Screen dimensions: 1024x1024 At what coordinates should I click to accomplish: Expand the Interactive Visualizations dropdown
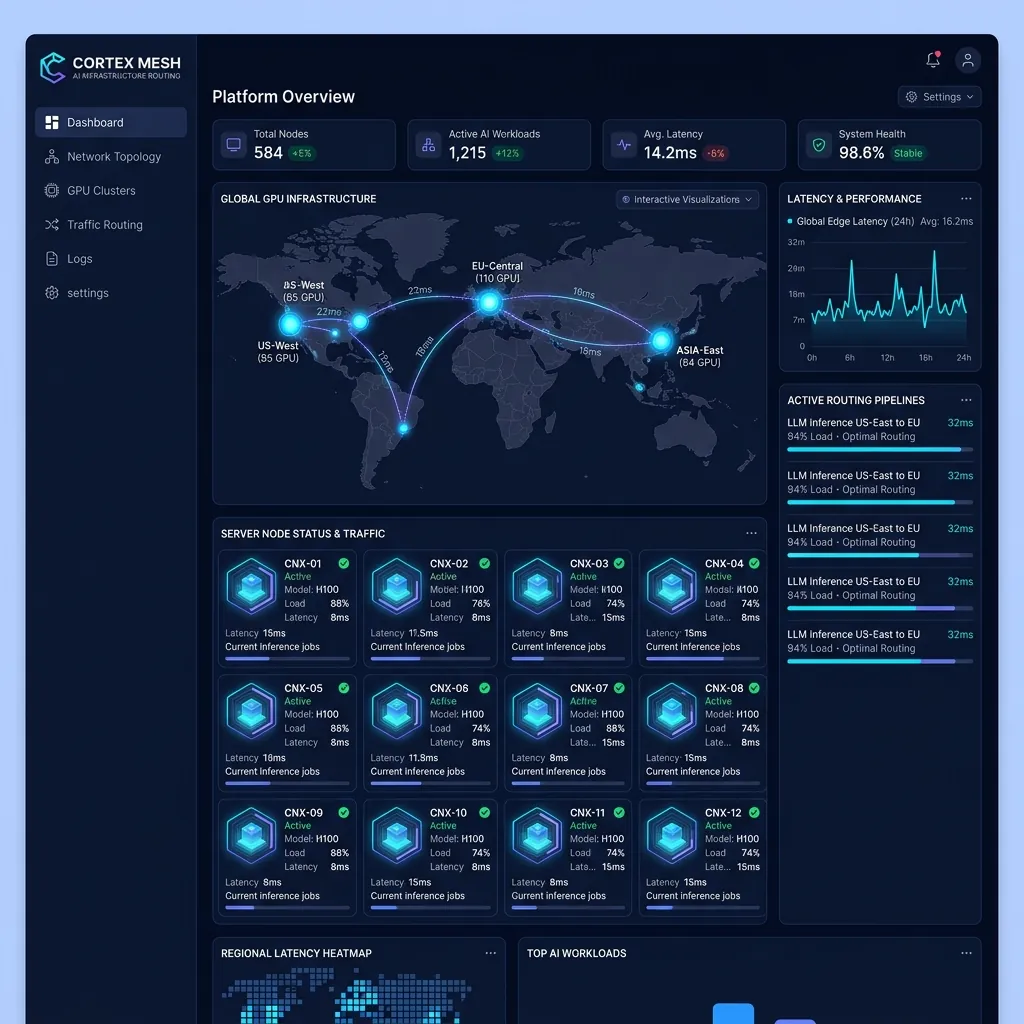click(687, 199)
